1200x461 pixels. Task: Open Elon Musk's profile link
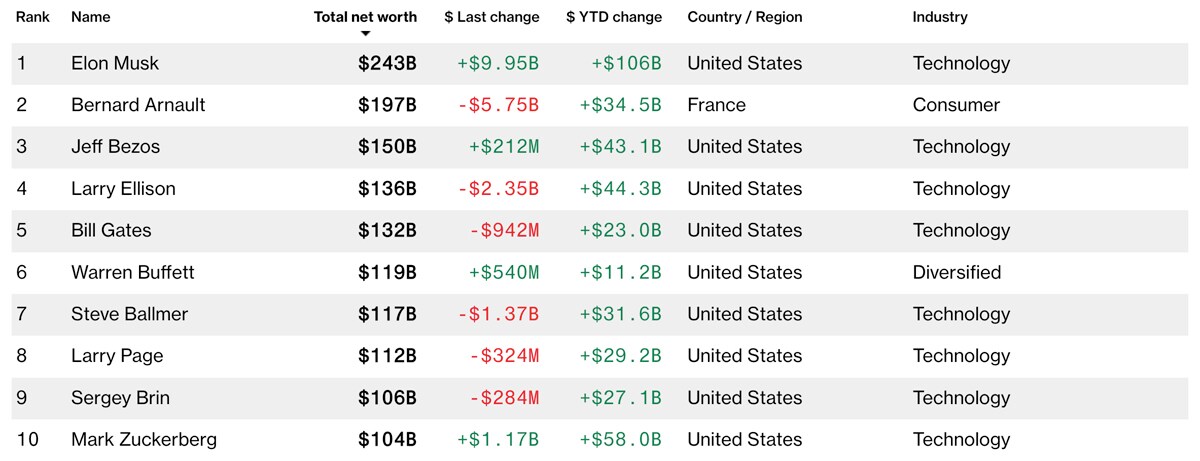coord(115,63)
